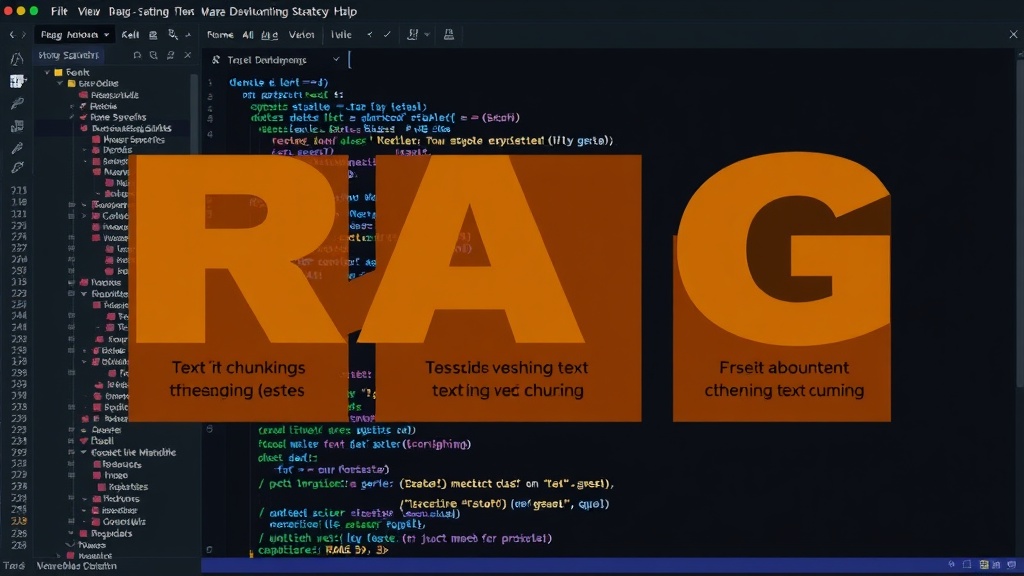Click second search icon in side panel header

point(153,56)
